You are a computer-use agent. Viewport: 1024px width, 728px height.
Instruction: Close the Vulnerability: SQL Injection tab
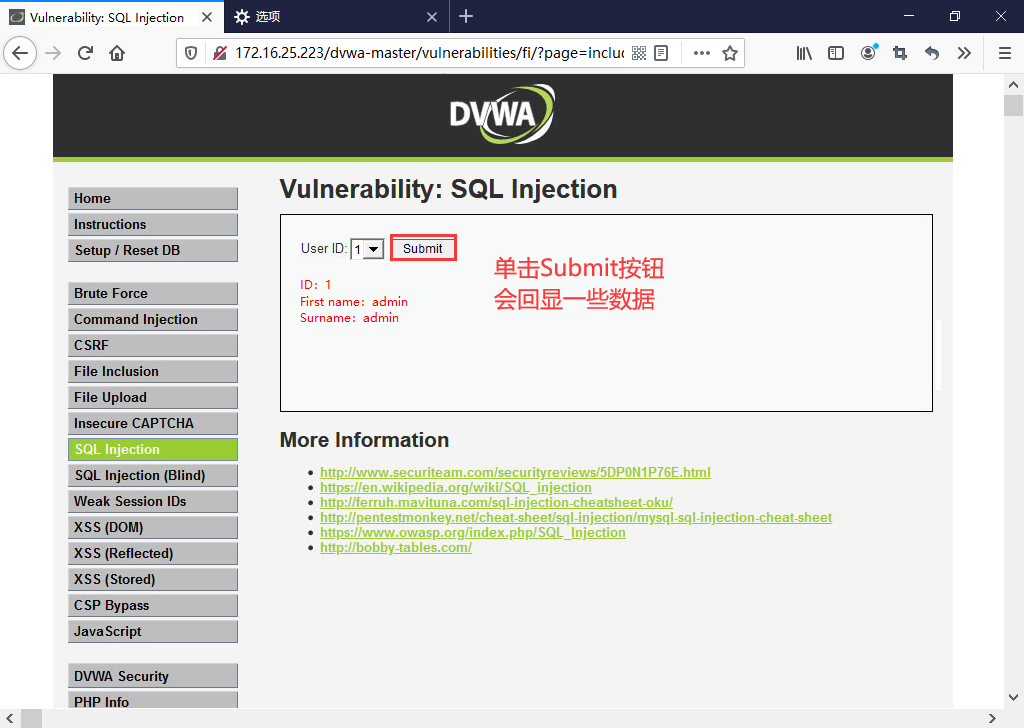[207, 17]
